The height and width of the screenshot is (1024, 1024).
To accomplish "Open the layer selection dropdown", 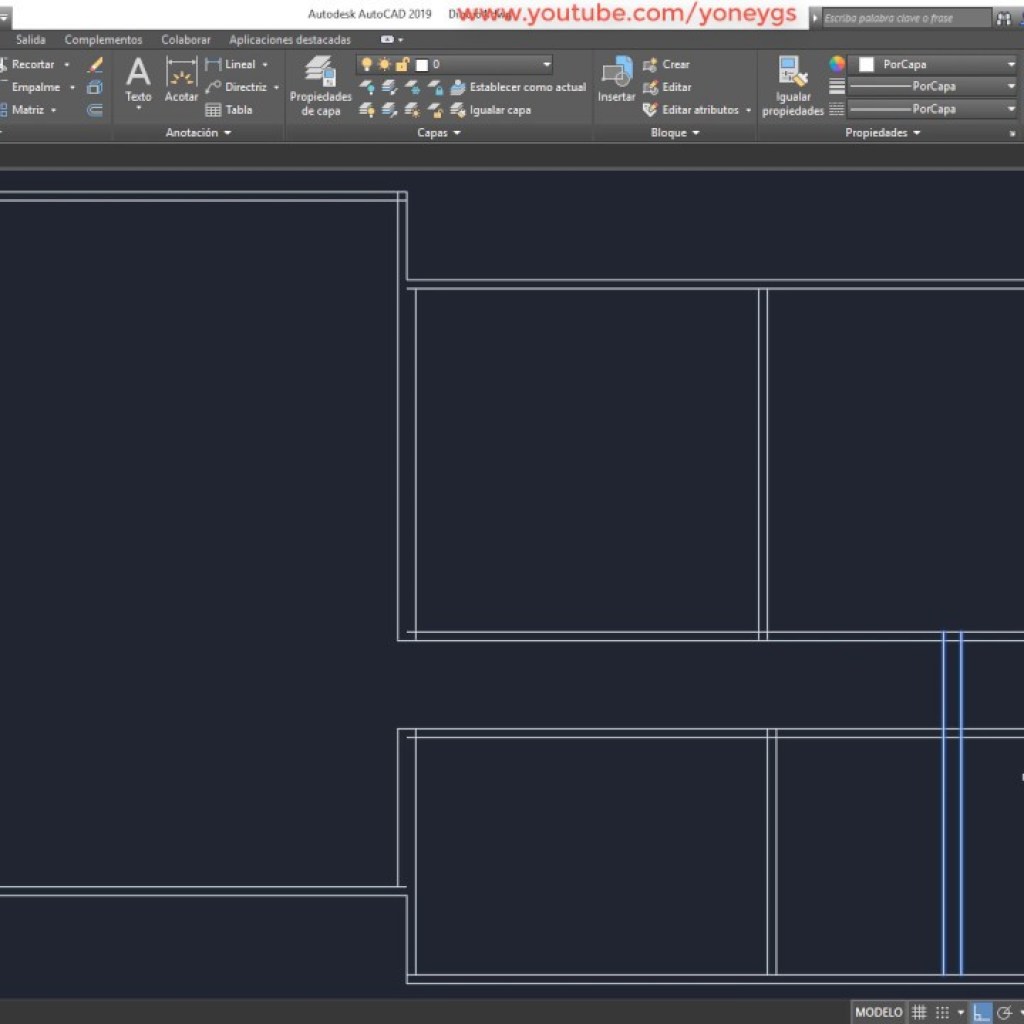I will click(x=546, y=63).
